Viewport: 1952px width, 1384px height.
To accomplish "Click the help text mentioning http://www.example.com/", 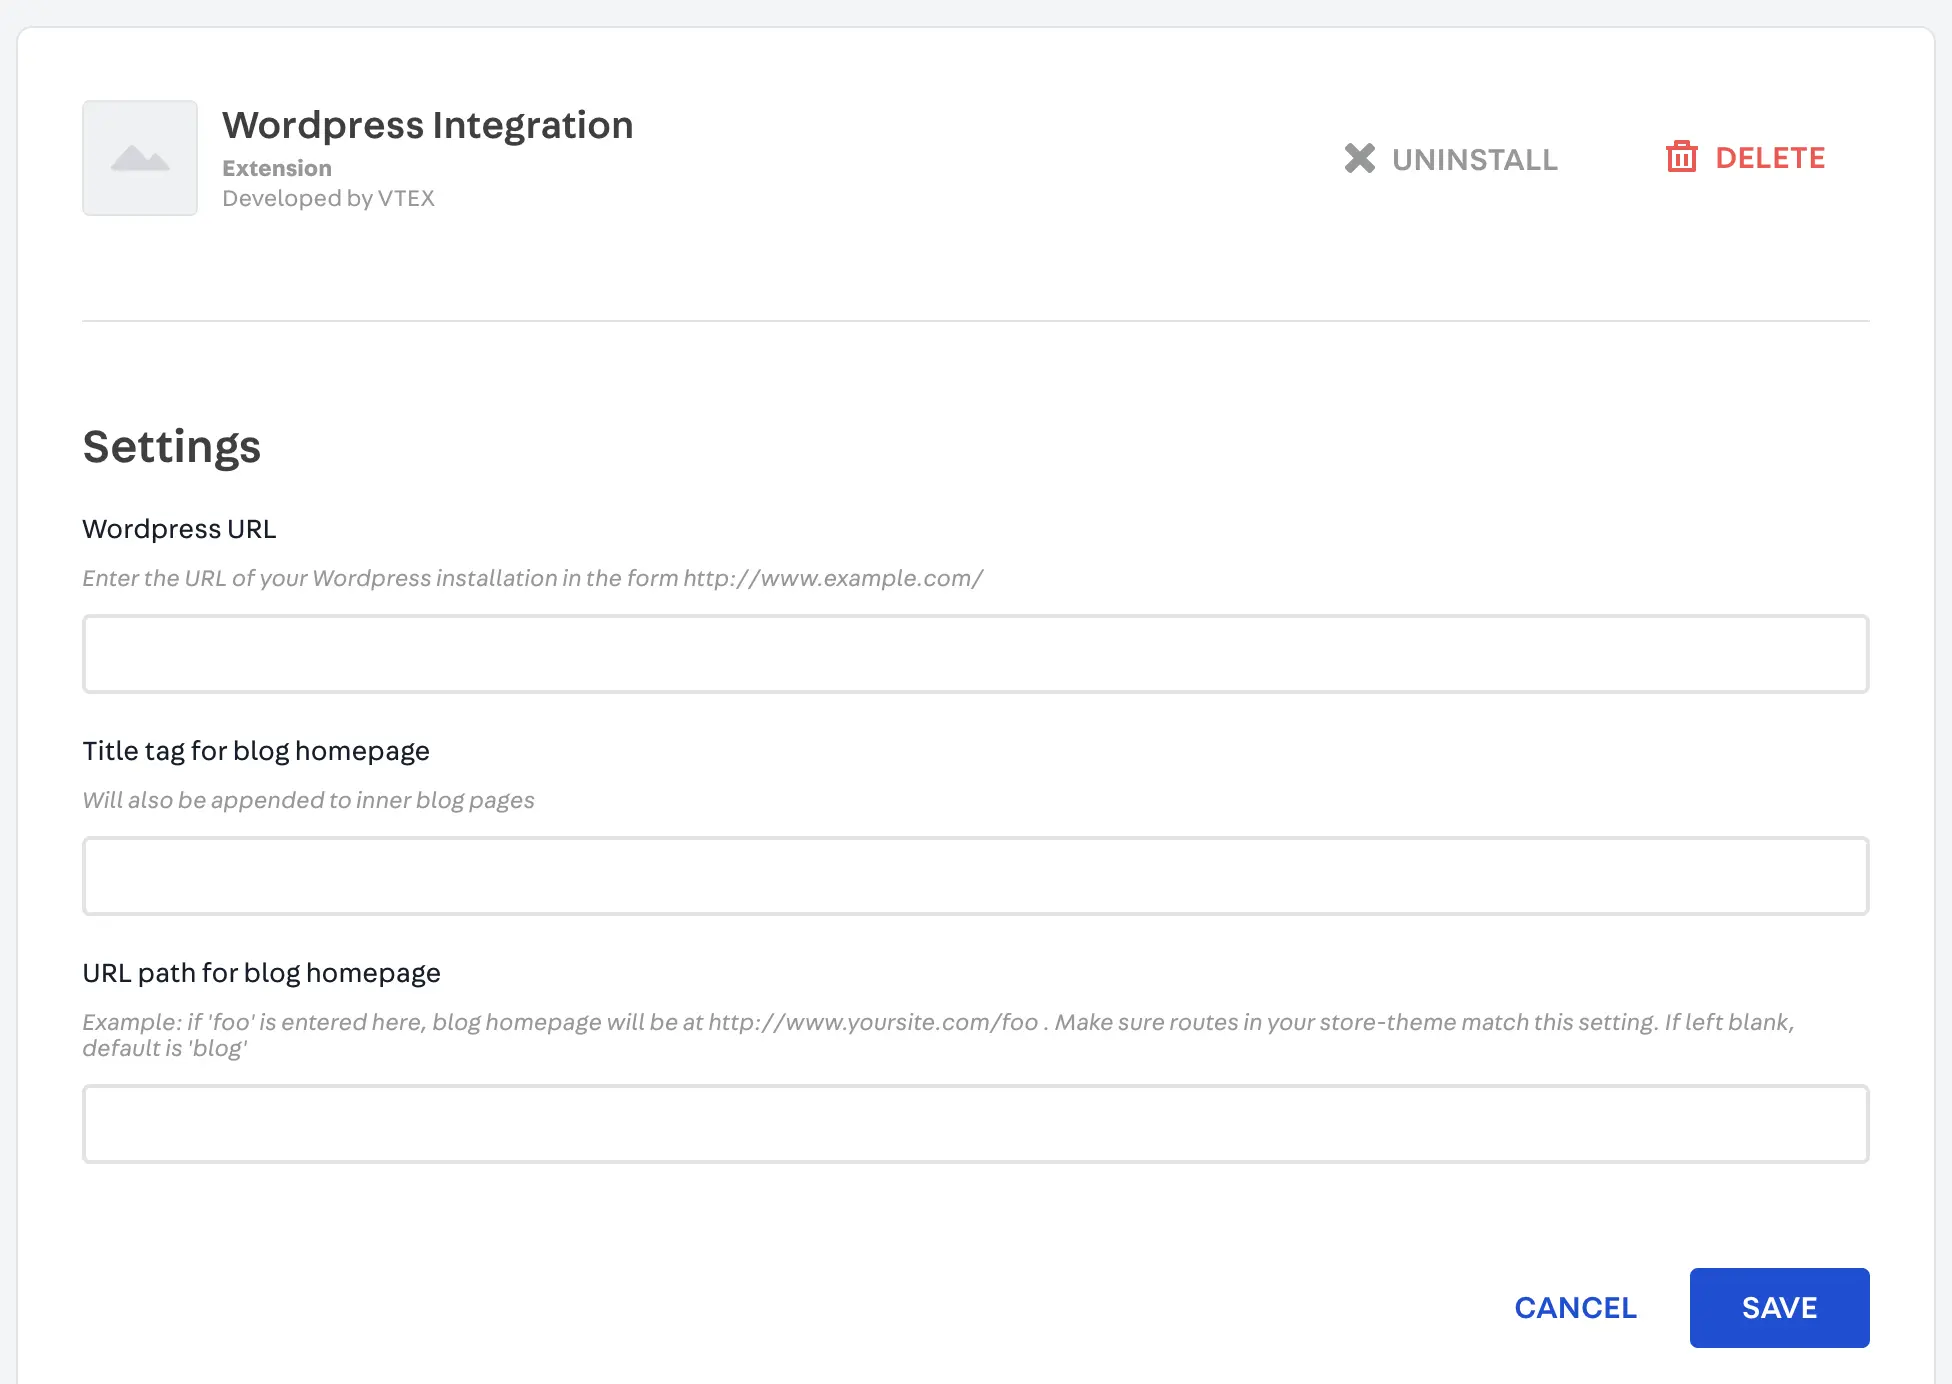I will [532, 578].
